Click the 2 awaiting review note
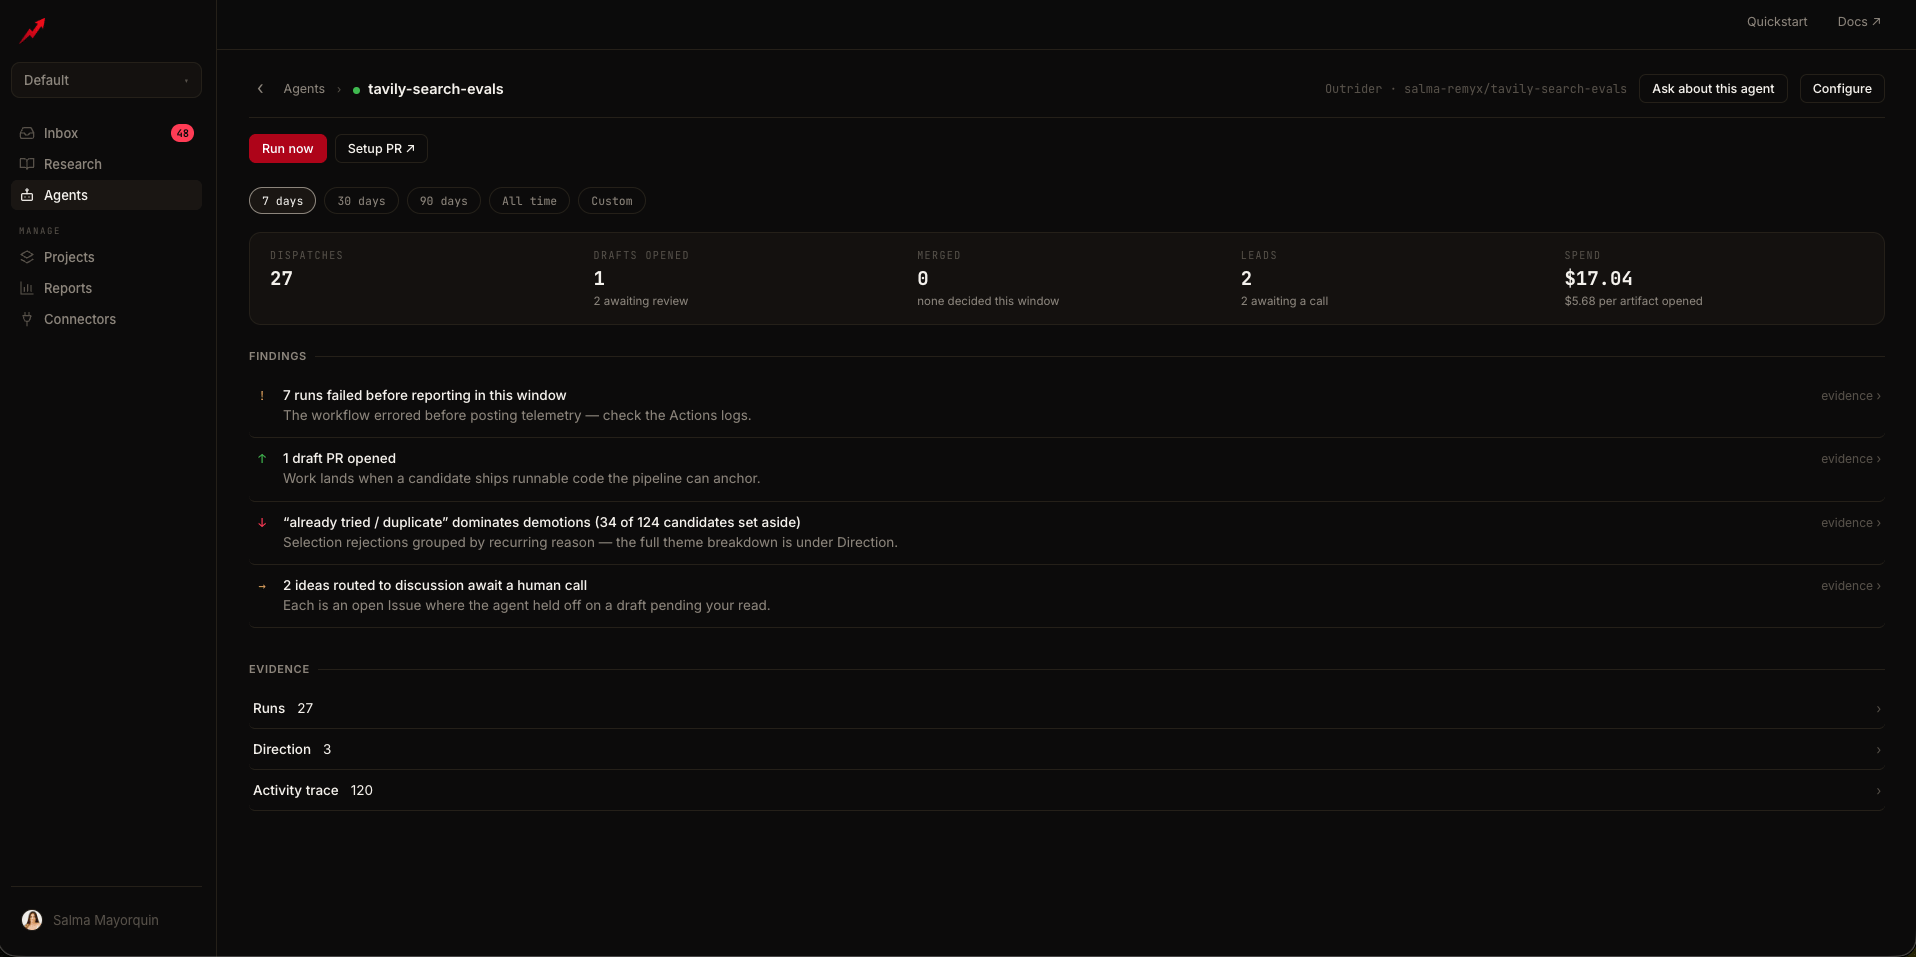Image resolution: width=1916 pixels, height=957 pixels. [x=641, y=301]
